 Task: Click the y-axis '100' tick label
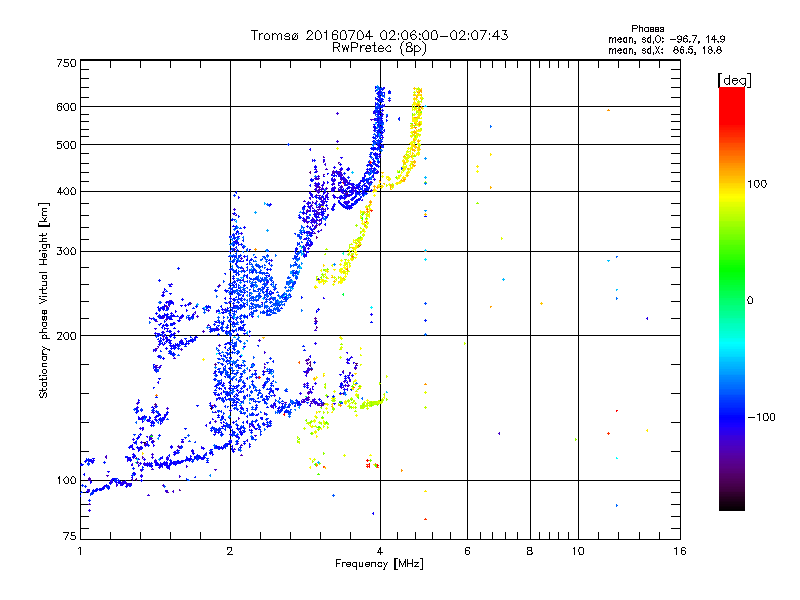tap(67, 481)
